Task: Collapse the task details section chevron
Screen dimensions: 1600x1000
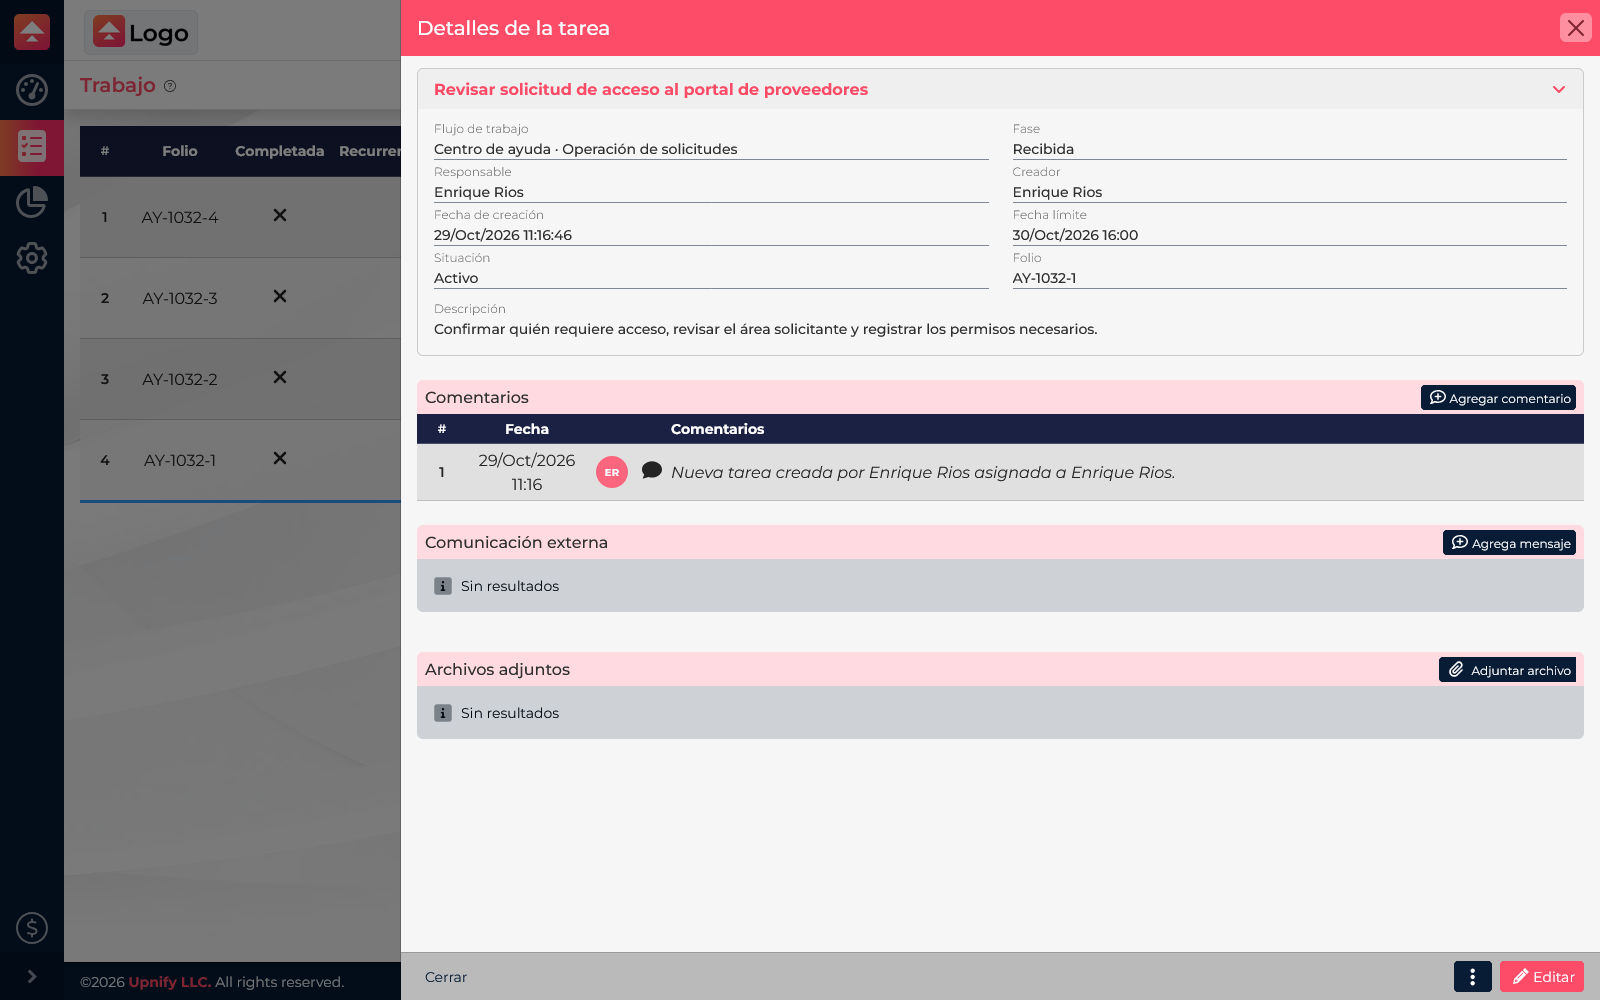Action: 1558,89
